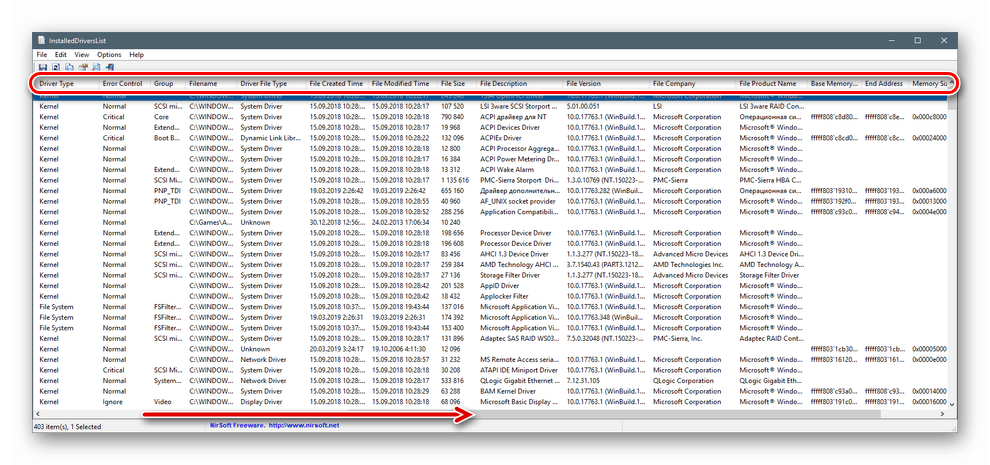Sort by the Group column header
Viewport: 990px width, 465px height.
[x=167, y=83]
